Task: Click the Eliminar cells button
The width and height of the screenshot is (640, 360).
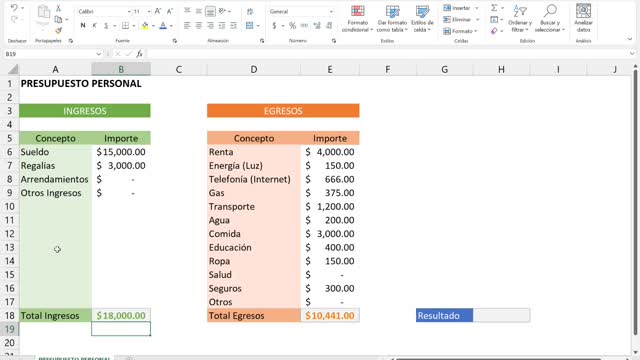Action: point(457,19)
